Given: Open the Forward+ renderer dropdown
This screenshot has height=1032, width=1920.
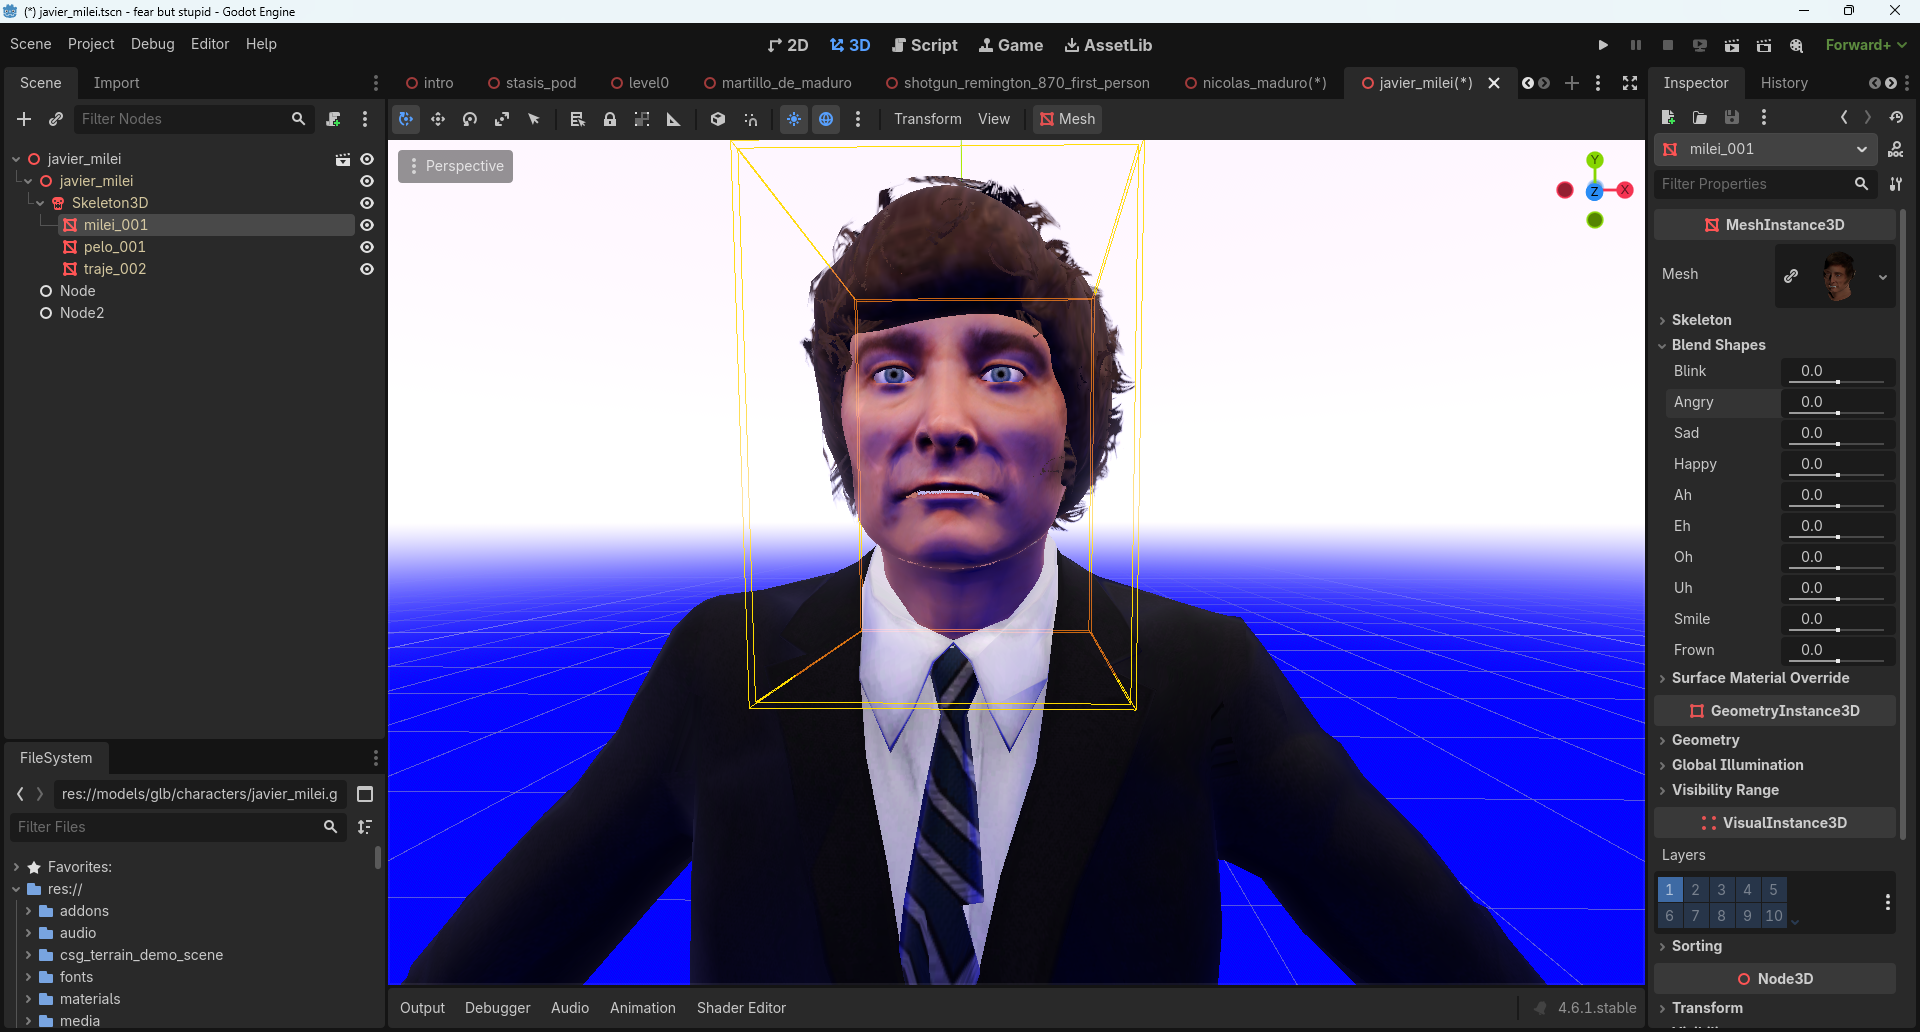Looking at the screenshot, I should coord(1865,45).
